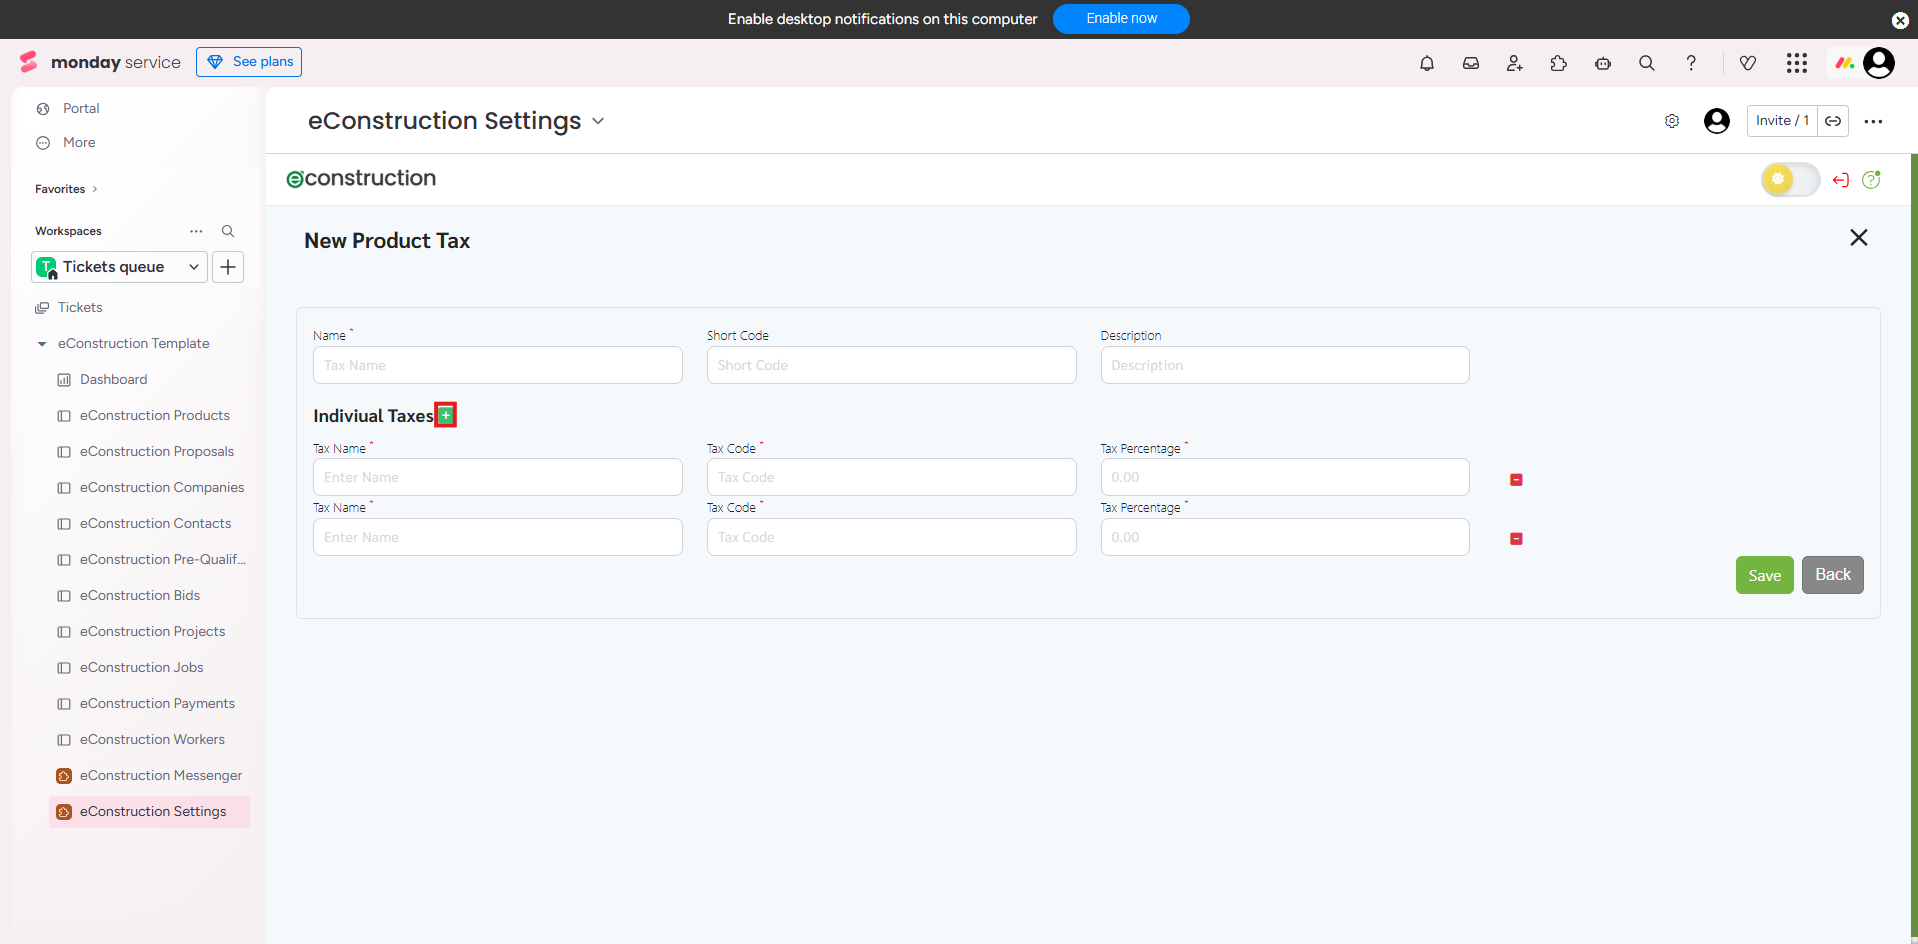Image resolution: width=1918 pixels, height=944 pixels.
Task: Open the apps puzzle-piece icon
Action: (x=1558, y=63)
